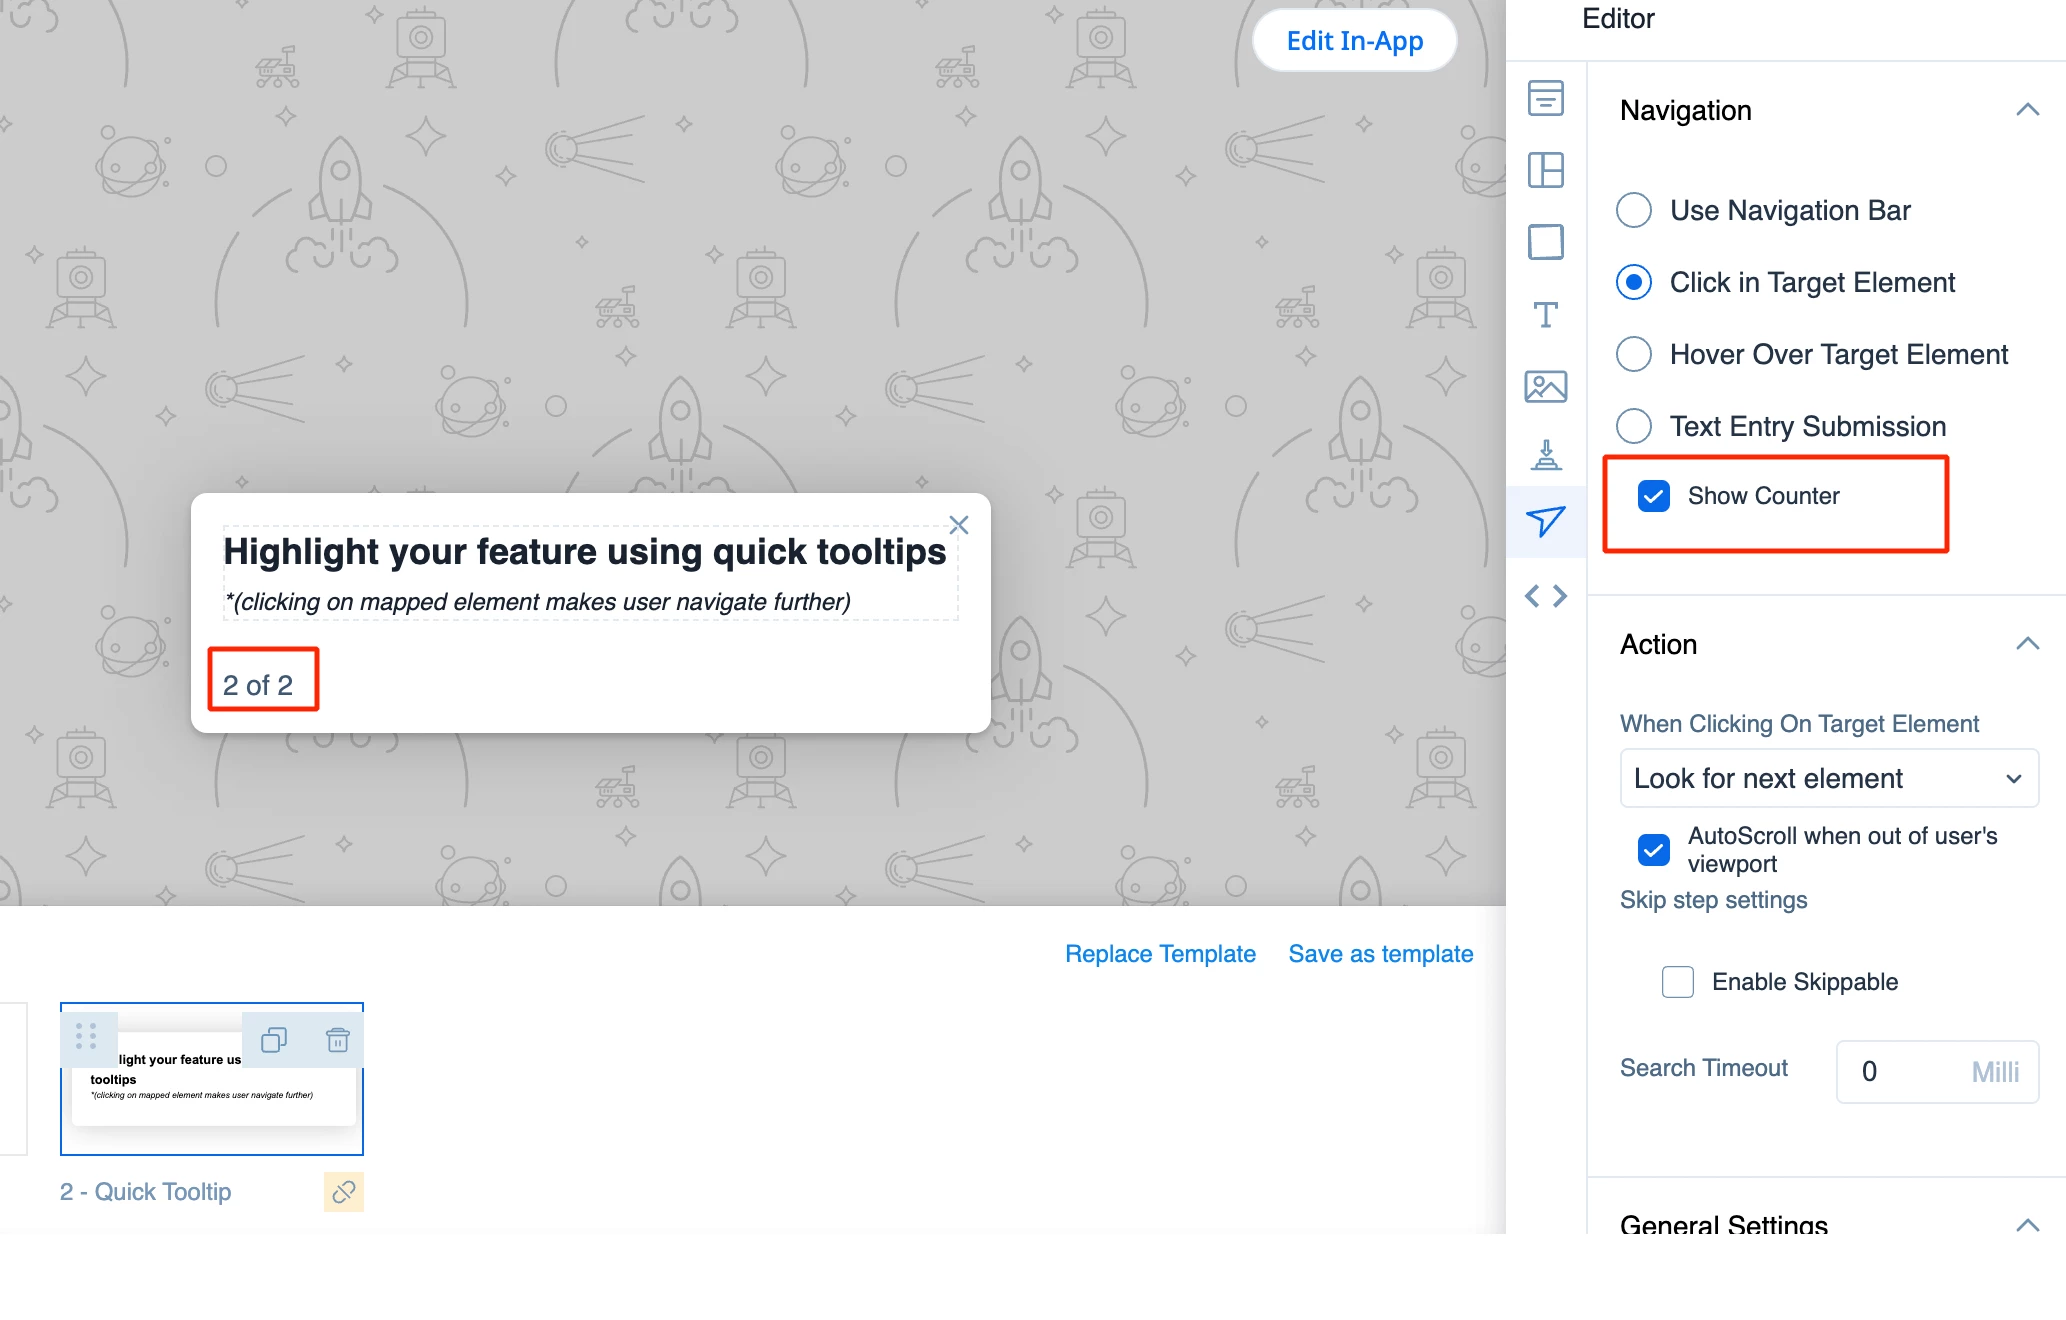Open the Image settings icon
Image resolution: width=2066 pixels, height=1320 pixels.
click(1545, 386)
